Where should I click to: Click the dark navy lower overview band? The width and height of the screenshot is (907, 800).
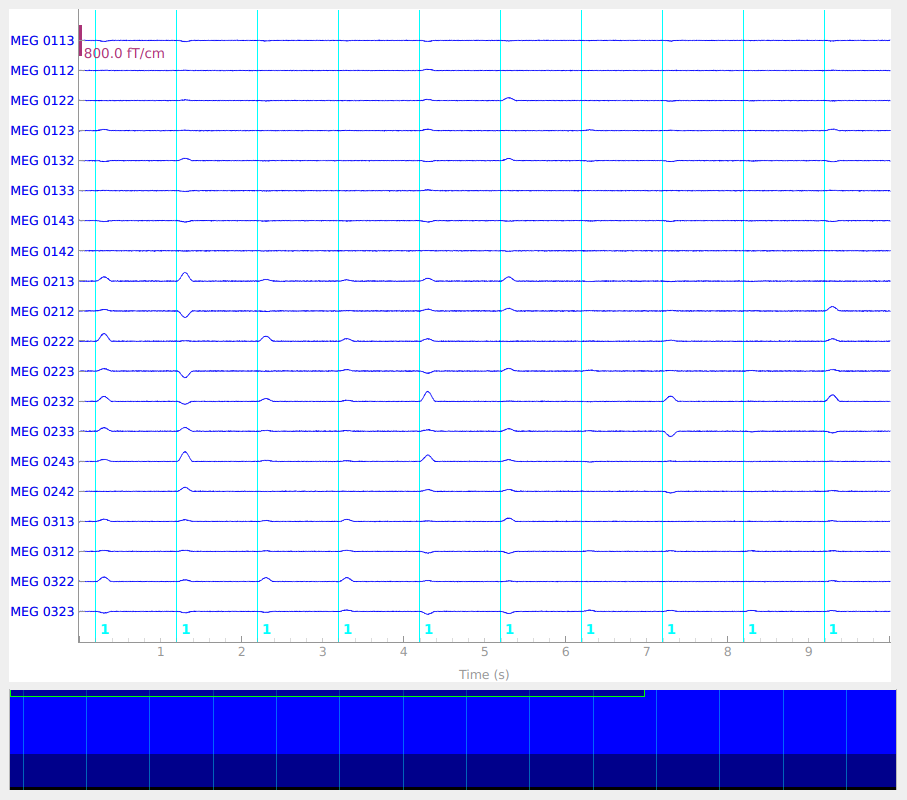point(452,770)
